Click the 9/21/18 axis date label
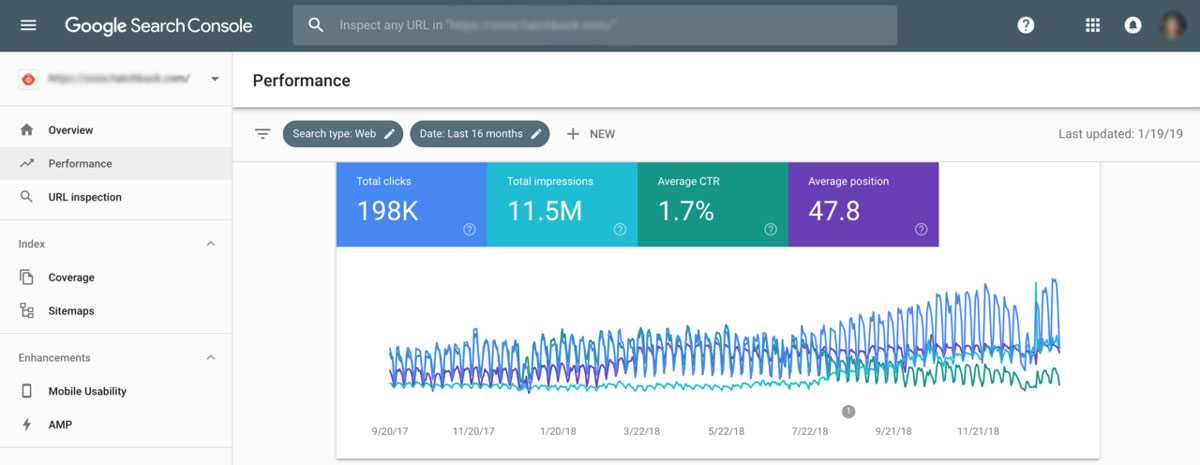1200x465 pixels. point(894,432)
